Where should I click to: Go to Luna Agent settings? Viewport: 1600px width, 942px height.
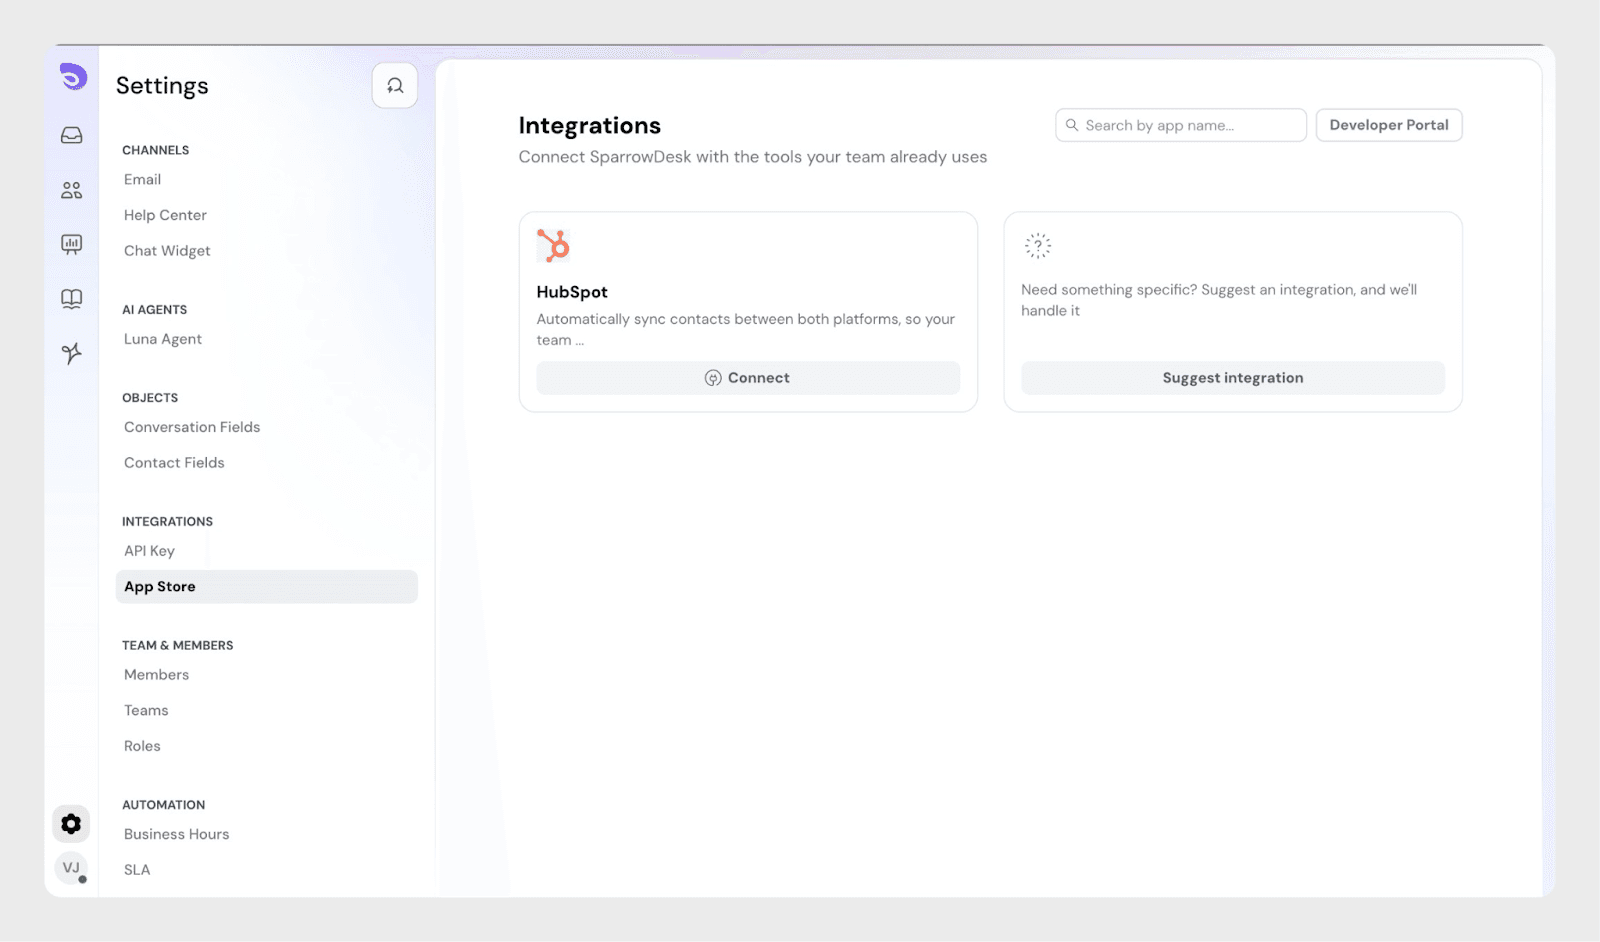(x=163, y=339)
